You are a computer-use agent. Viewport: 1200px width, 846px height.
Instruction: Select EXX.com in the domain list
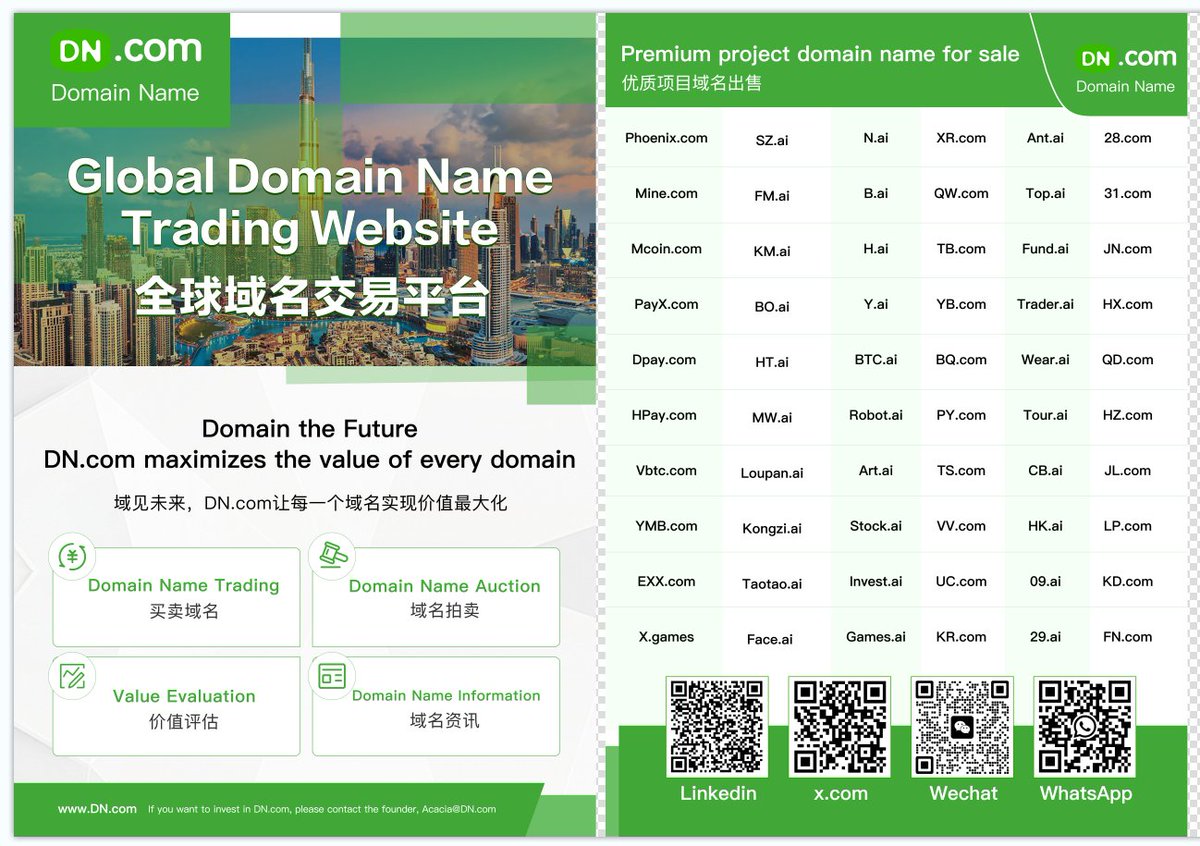(666, 581)
